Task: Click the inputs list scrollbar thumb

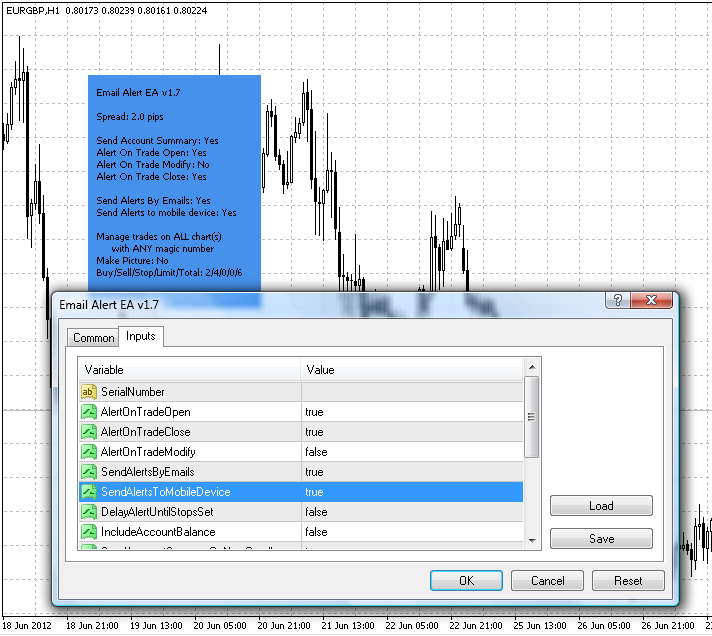Action: pyautogui.click(x=532, y=417)
